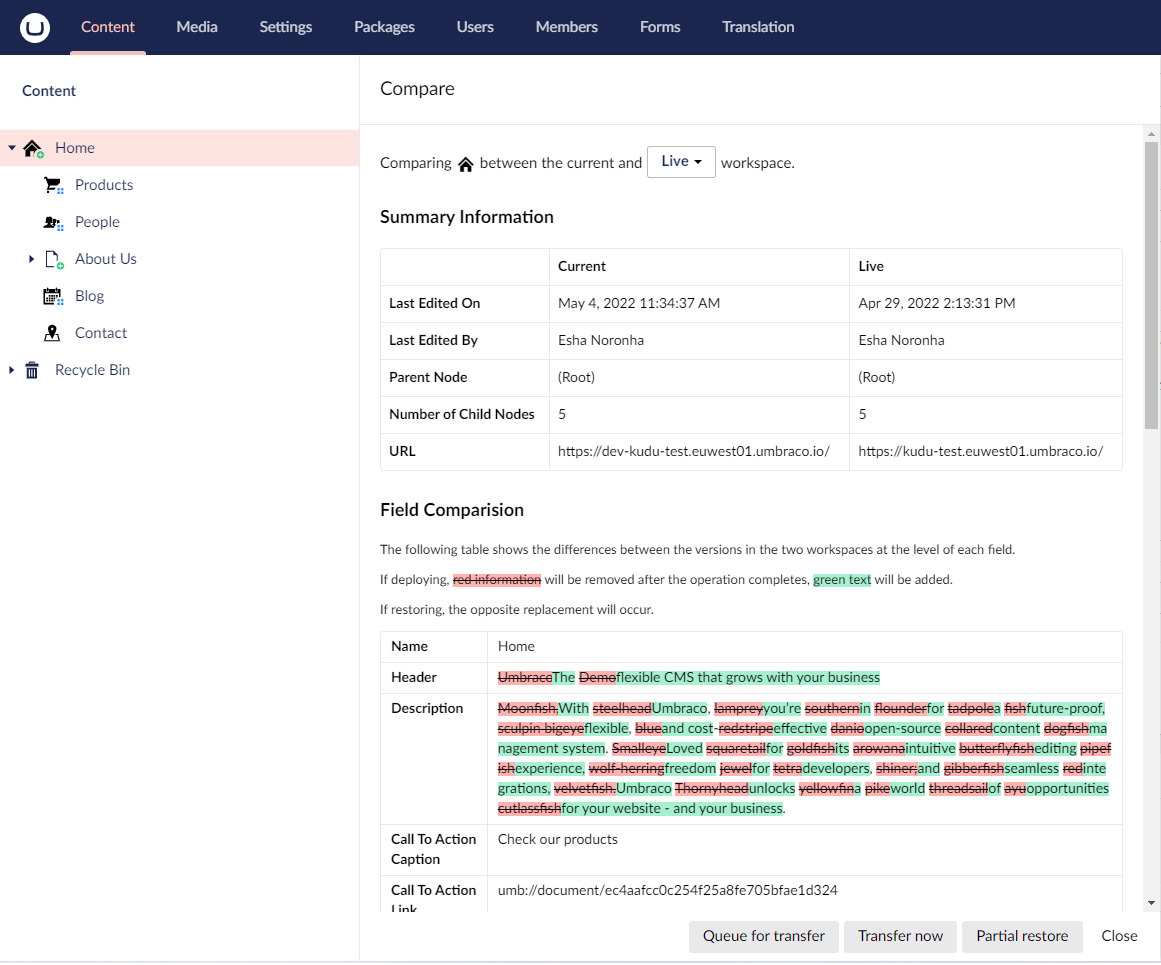The height and width of the screenshot is (965, 1161).
Task: Click the Contact map pin icon
Action: coord(52,333)
